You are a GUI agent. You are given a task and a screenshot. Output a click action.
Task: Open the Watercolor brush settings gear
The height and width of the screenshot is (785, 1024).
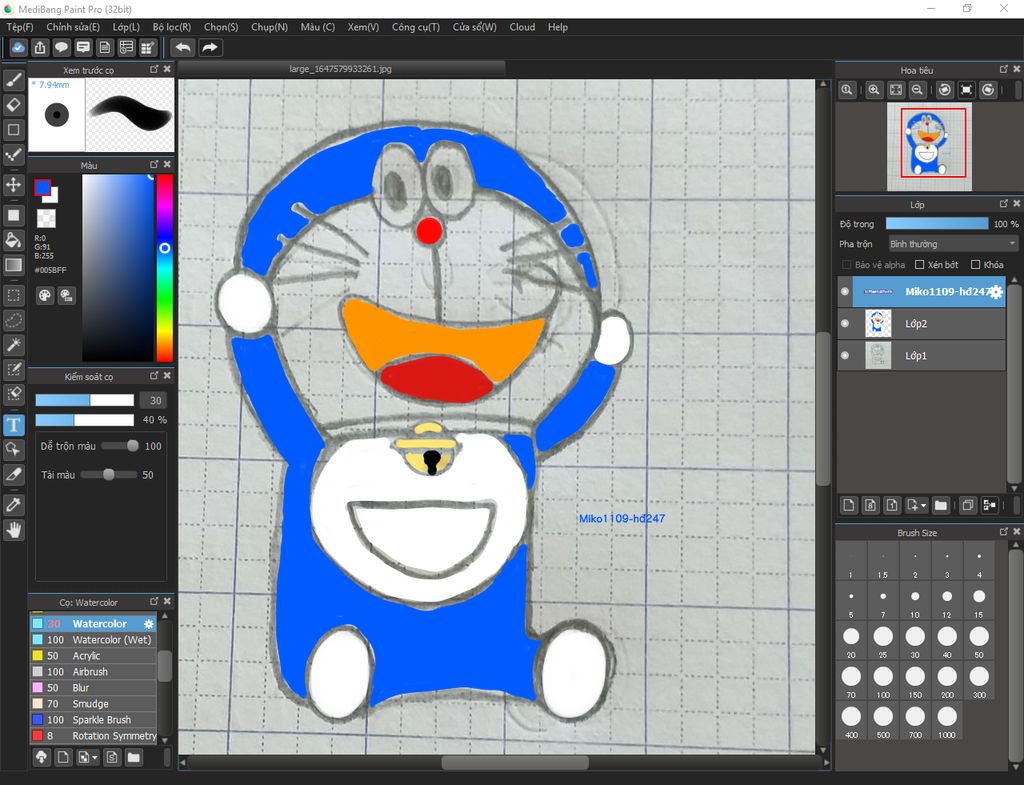click(149, 624)
